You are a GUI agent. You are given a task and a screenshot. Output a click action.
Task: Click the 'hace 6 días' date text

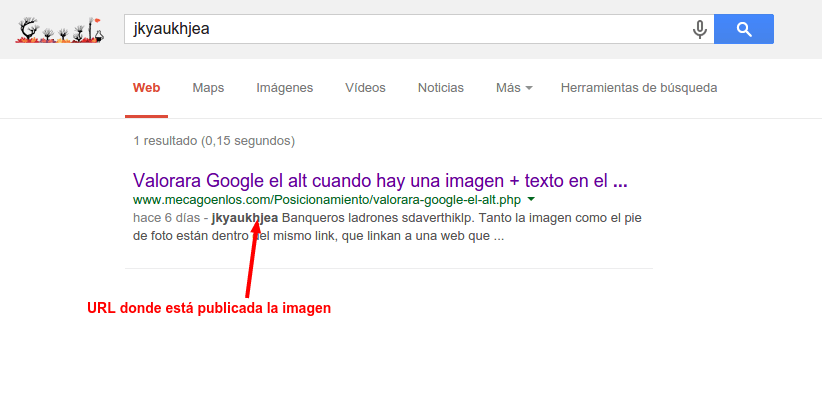pyautogui.click(x=166, y=218)
